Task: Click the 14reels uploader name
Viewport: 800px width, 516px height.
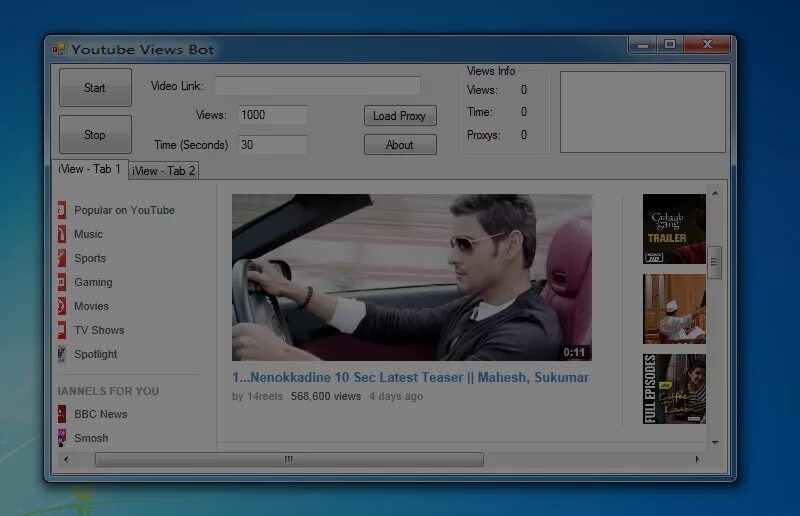Action: pos(265,397)
